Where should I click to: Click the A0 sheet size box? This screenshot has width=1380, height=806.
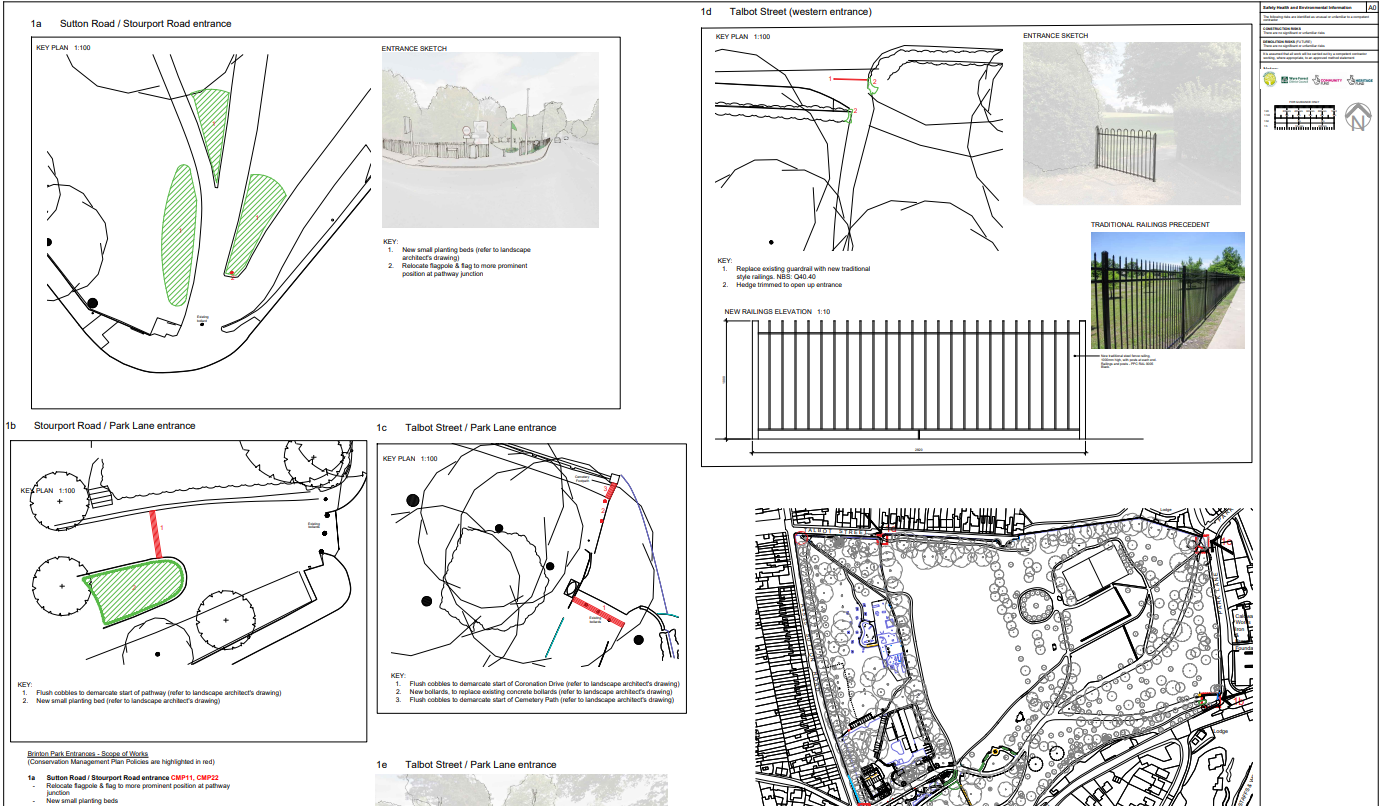coord(1371,7)
